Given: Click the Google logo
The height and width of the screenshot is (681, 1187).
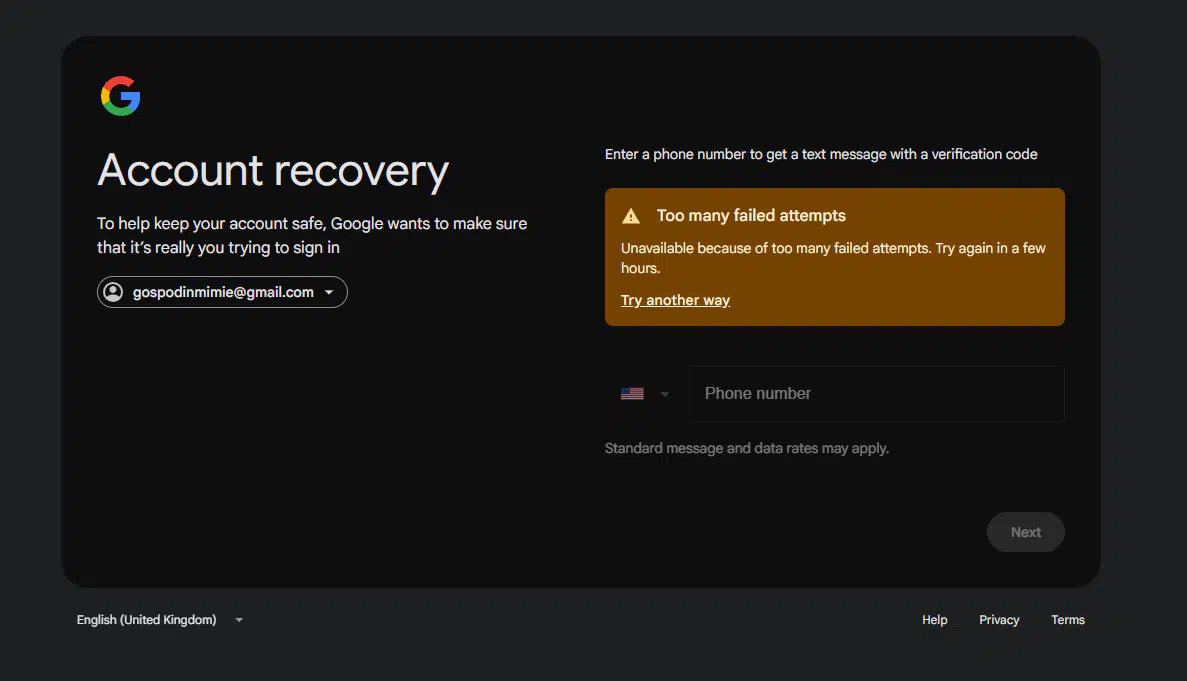Looking at the screenshot, I should tap(120, 96).
